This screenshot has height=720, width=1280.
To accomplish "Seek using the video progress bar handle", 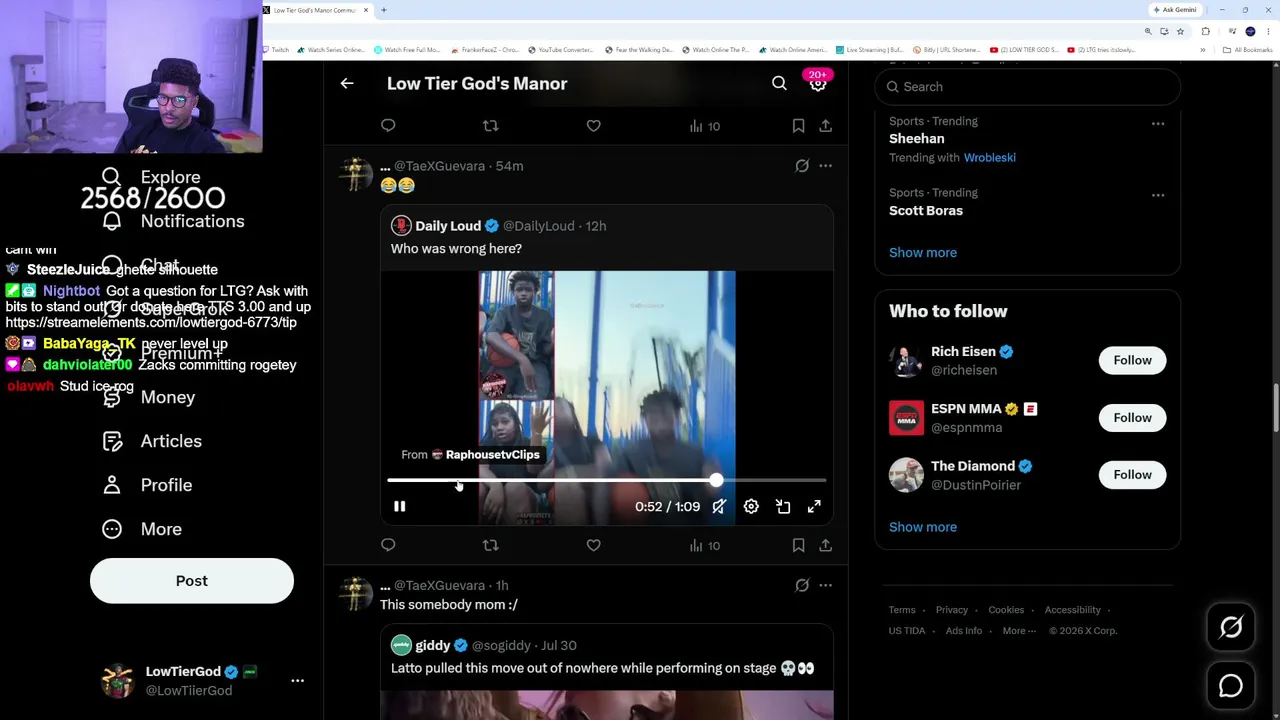I will pyautogui.click(x=716, y=481).
